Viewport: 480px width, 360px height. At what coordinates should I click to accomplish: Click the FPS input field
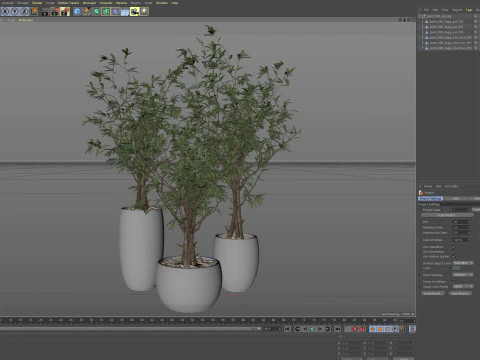[461, 222]
